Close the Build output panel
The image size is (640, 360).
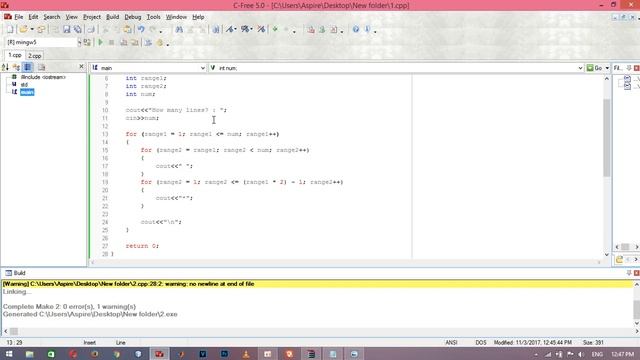(x=636, y=273)
